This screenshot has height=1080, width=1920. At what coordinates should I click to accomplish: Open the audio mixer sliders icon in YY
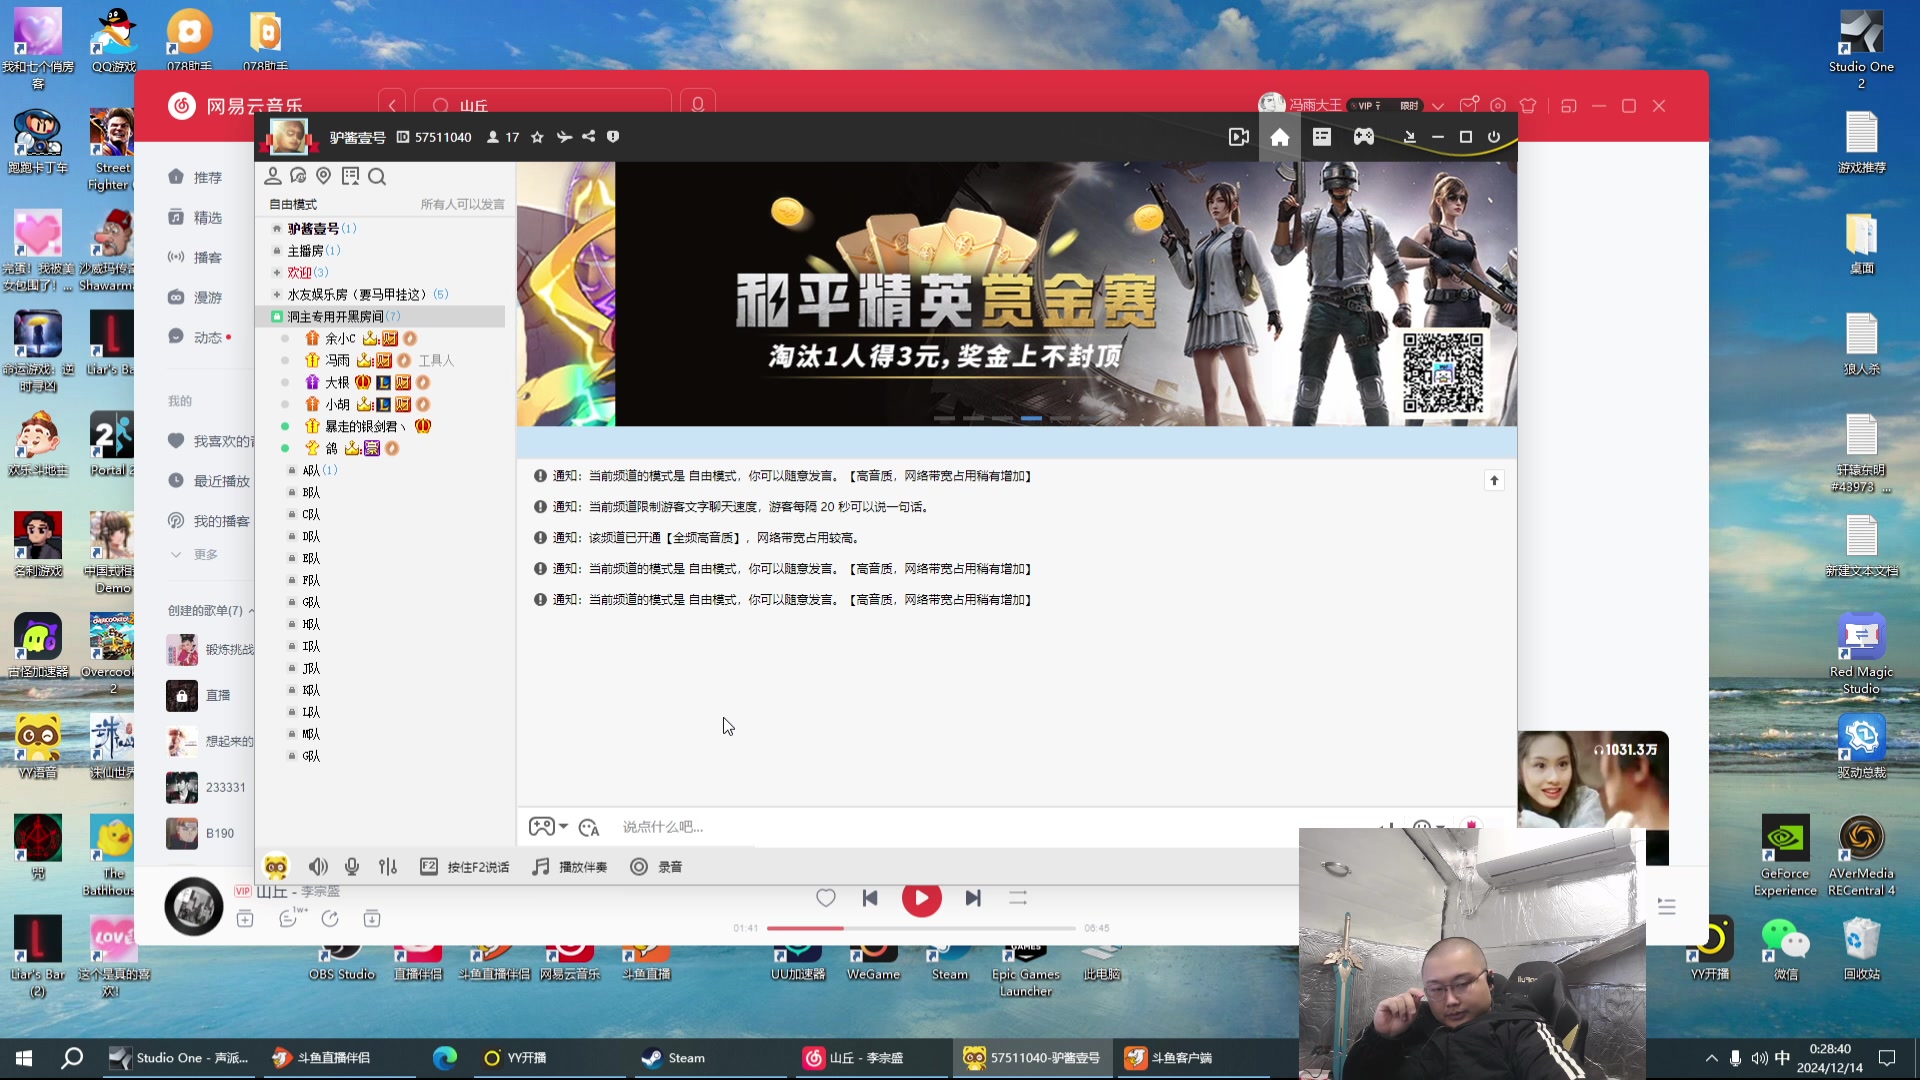[x=388, y=866]
